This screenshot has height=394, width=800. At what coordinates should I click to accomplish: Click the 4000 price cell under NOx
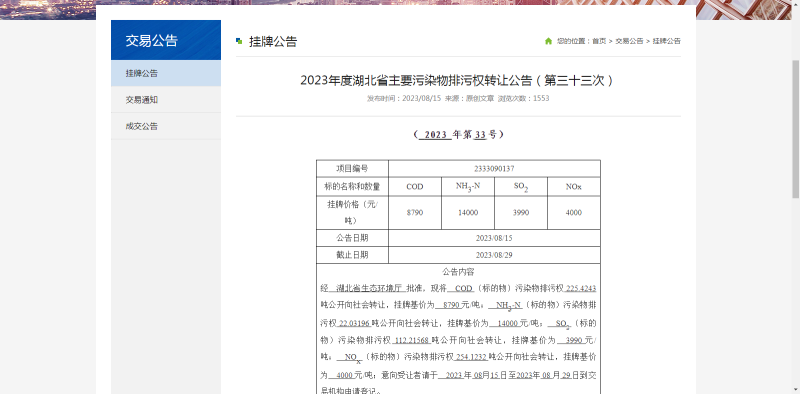[x=573, y=213]
